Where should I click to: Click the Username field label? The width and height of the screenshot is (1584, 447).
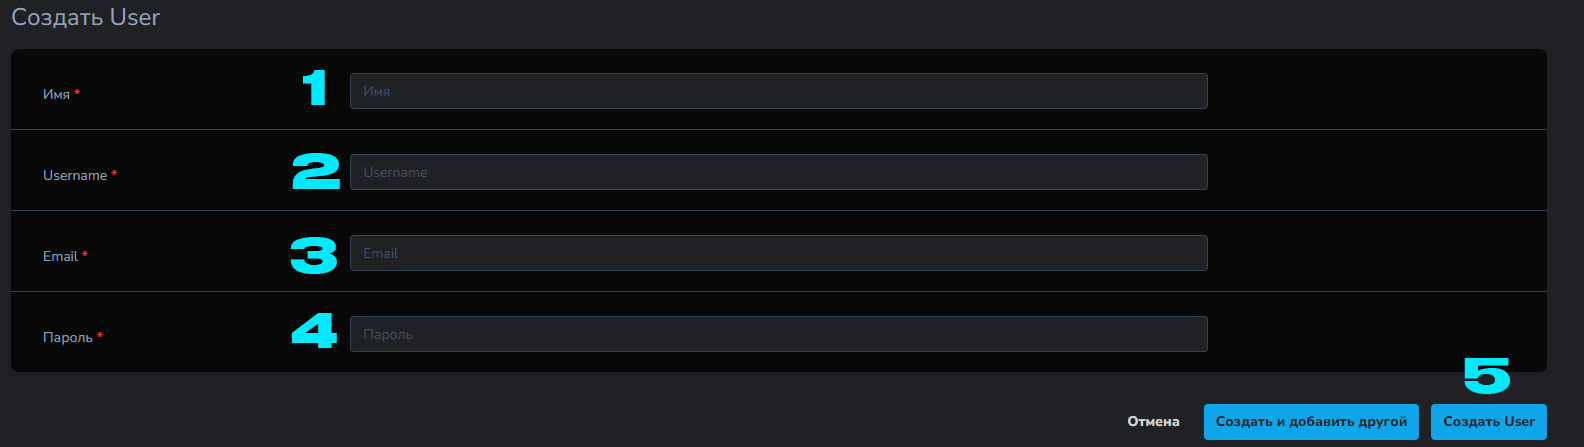[75, 175]
